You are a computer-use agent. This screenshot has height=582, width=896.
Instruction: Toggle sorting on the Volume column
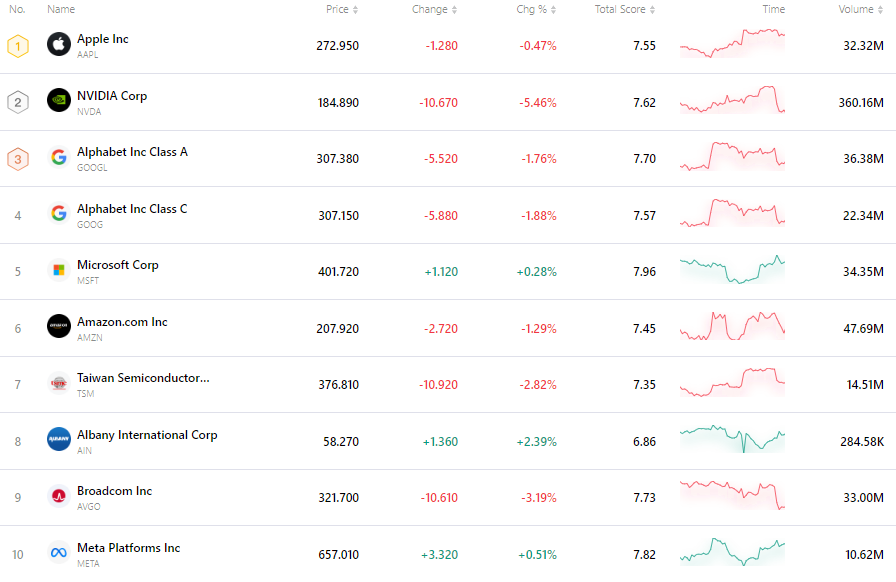tap(879, 9)
